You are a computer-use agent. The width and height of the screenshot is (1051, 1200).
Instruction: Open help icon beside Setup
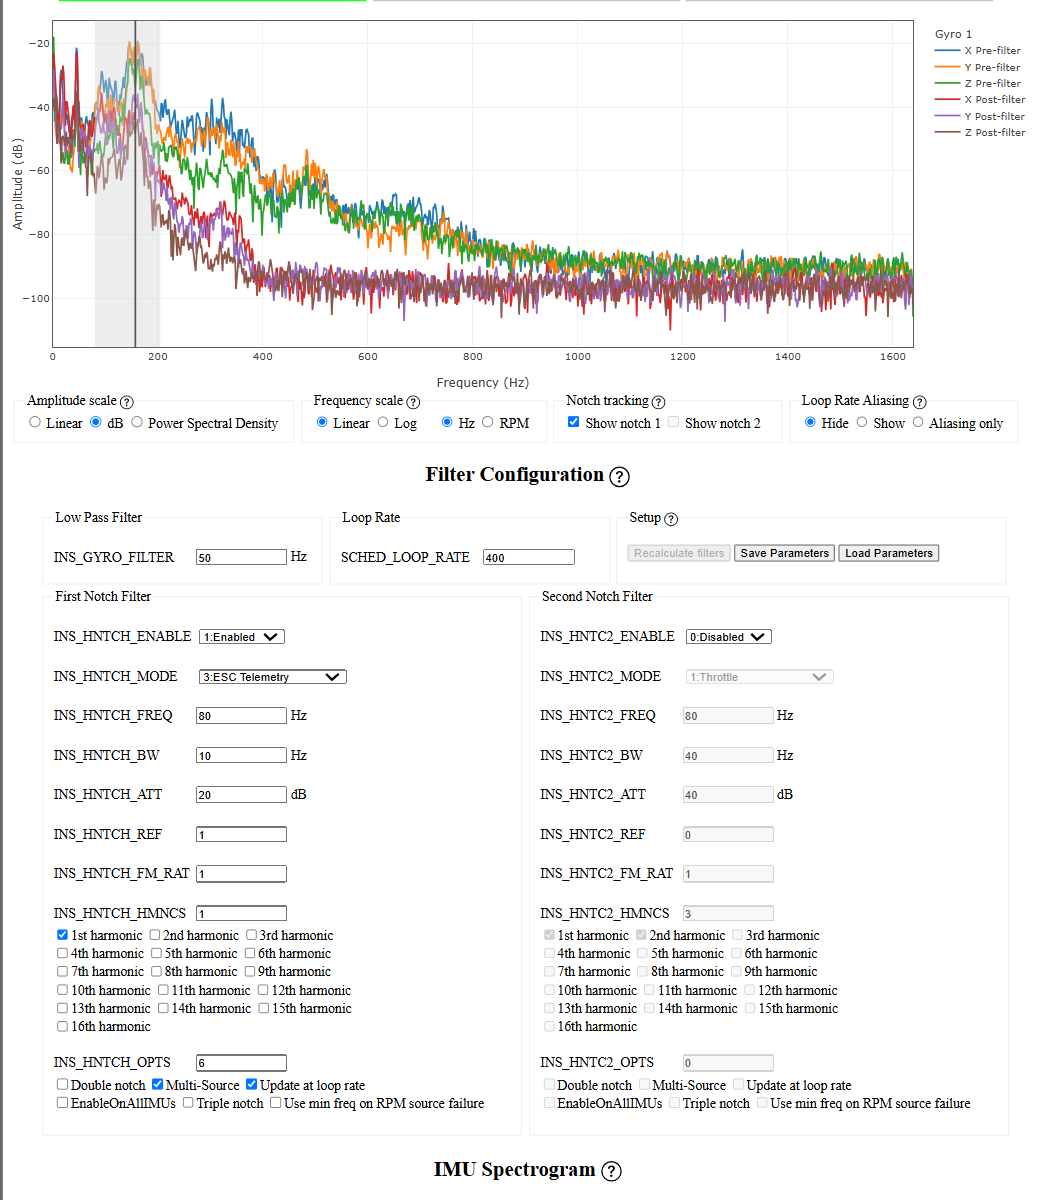pyautogui.click(x=671, y=519)
